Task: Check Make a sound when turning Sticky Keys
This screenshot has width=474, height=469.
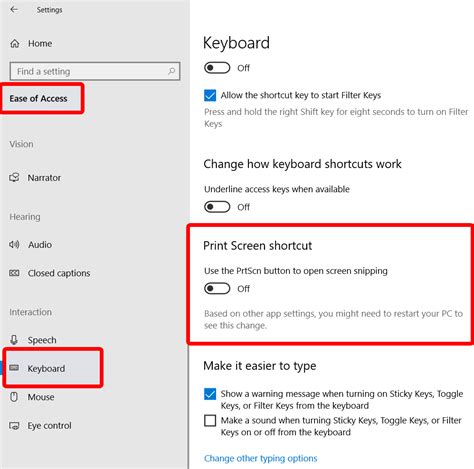Action: pos(210,421)
